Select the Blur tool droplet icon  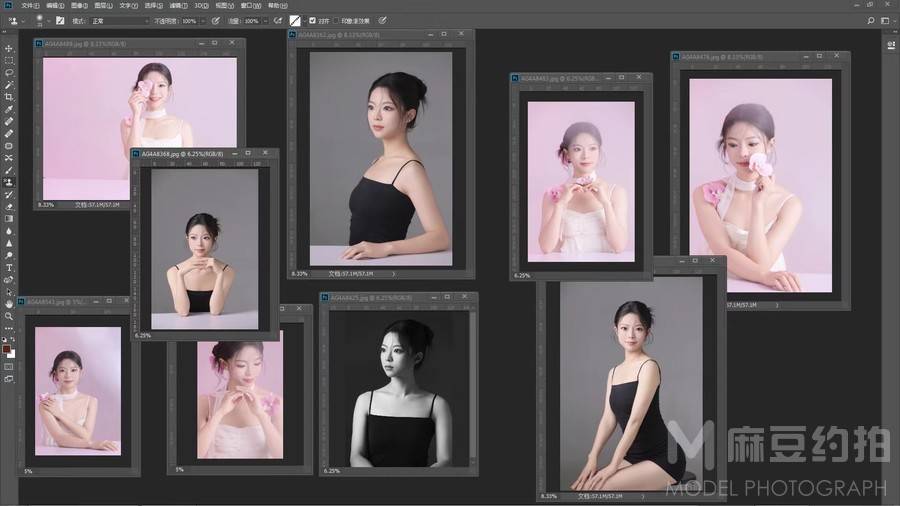click(x=9, y=231)
